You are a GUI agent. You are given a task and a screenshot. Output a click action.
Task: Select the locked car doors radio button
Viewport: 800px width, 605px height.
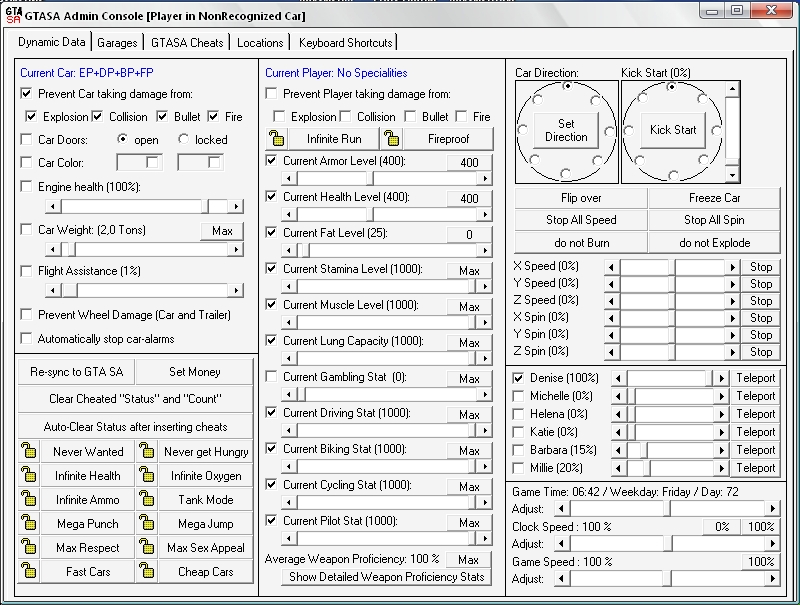183,140
